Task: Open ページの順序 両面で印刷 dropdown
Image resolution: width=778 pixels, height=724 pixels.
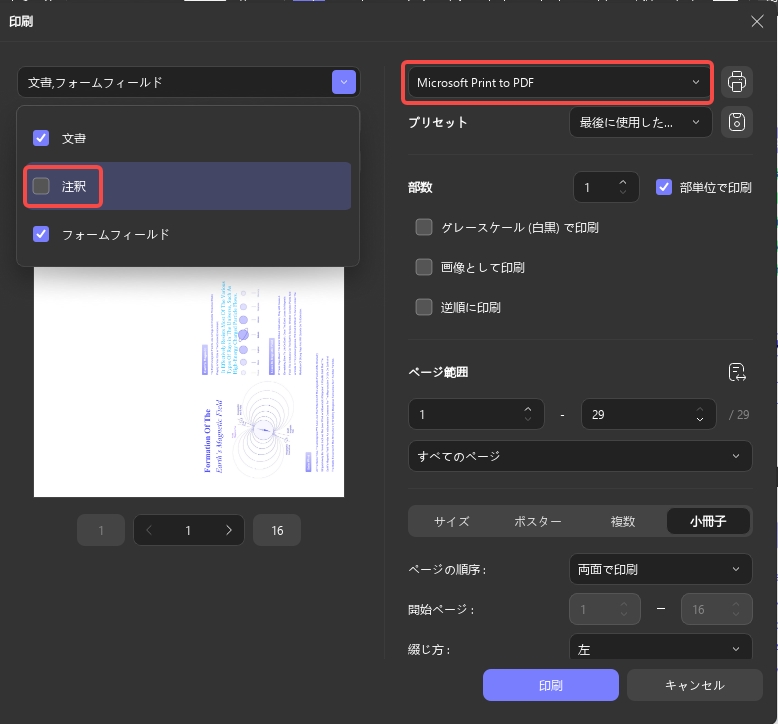Action: 660,569
